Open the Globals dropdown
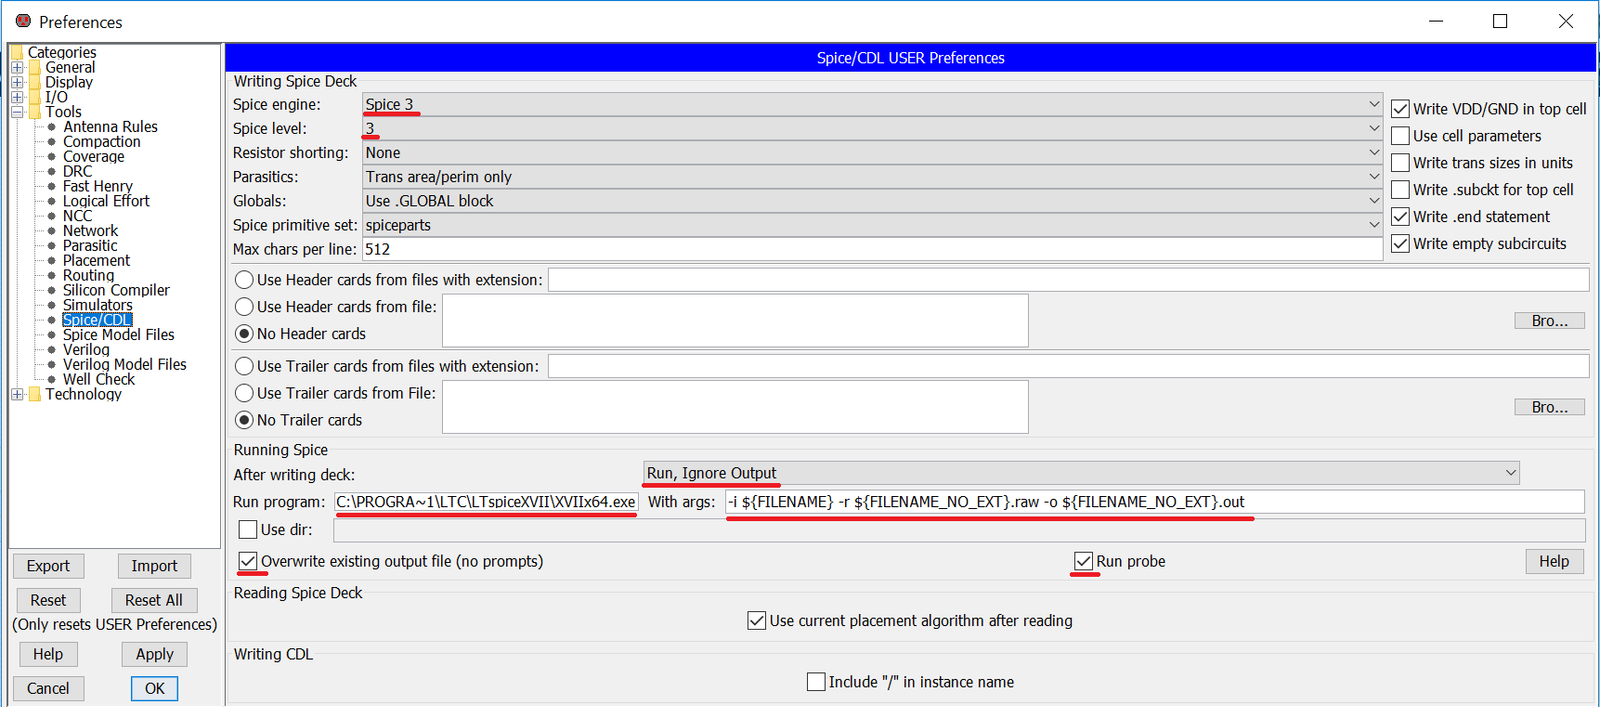Image resolution: width=1600 pixels, height=707 pixels. point(873,201)
